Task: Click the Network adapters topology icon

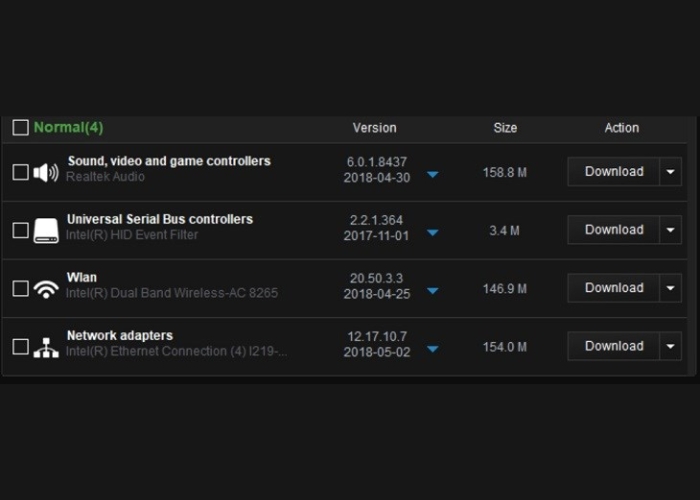Action: click(x=46, y=347)
